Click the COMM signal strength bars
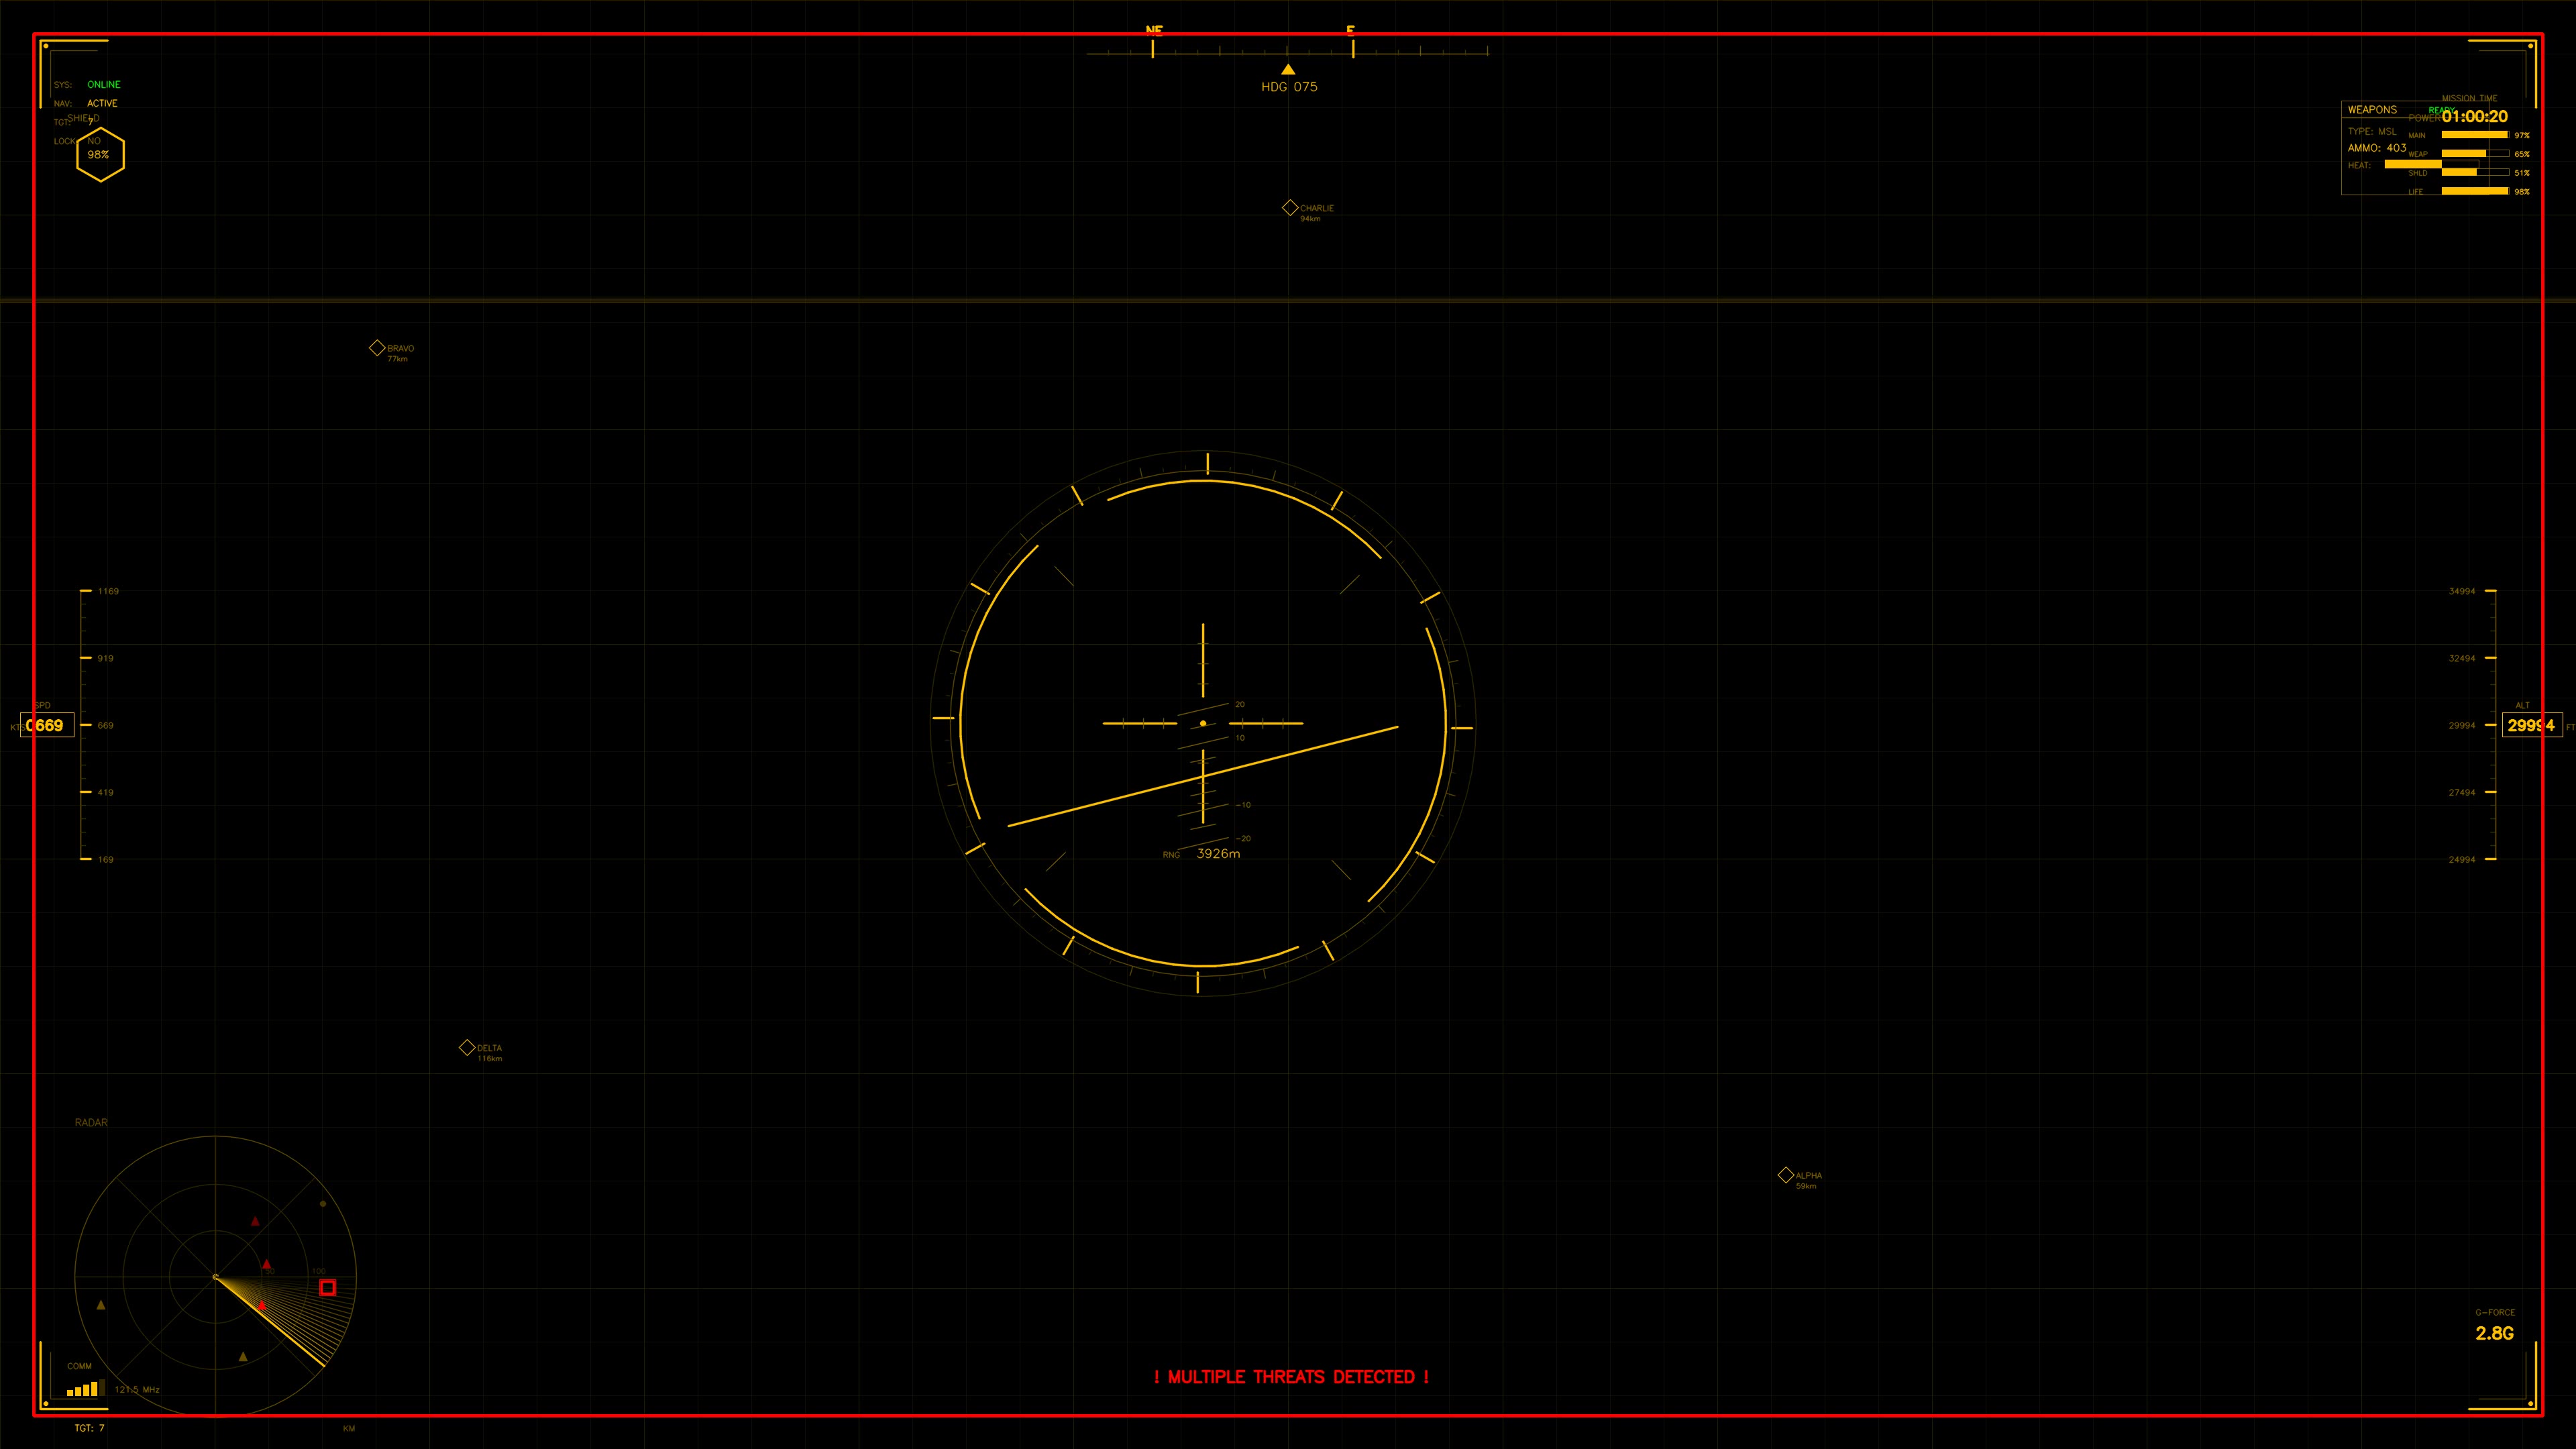The width and height of the screenshot is (2576, 1449). click(85, 1388)
